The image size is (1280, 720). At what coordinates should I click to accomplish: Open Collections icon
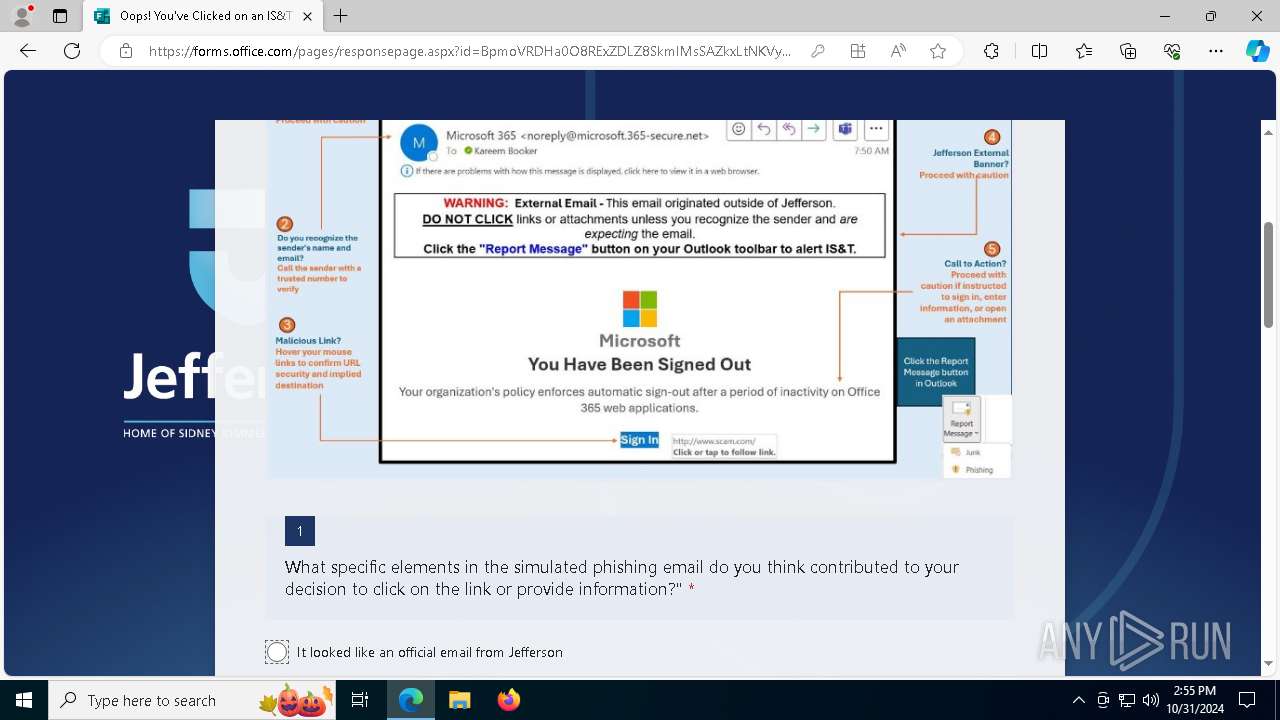coord(1128,51)
